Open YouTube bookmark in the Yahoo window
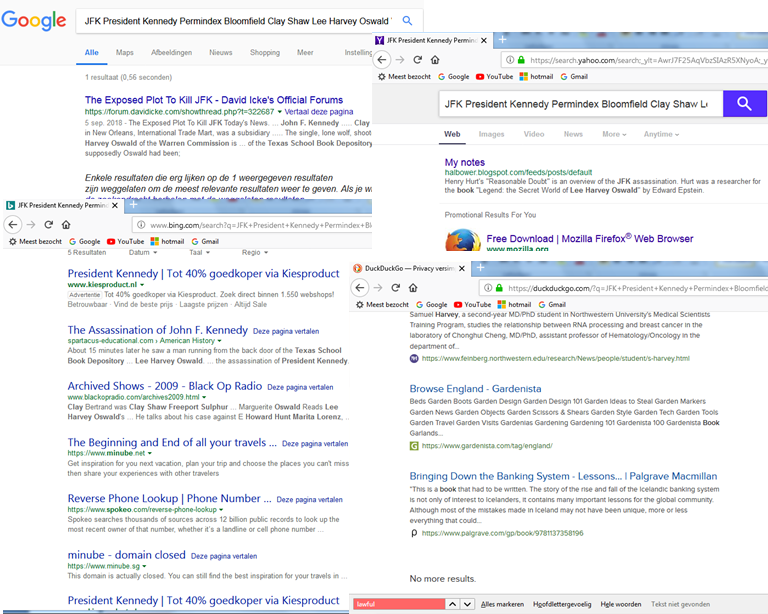 494,76
